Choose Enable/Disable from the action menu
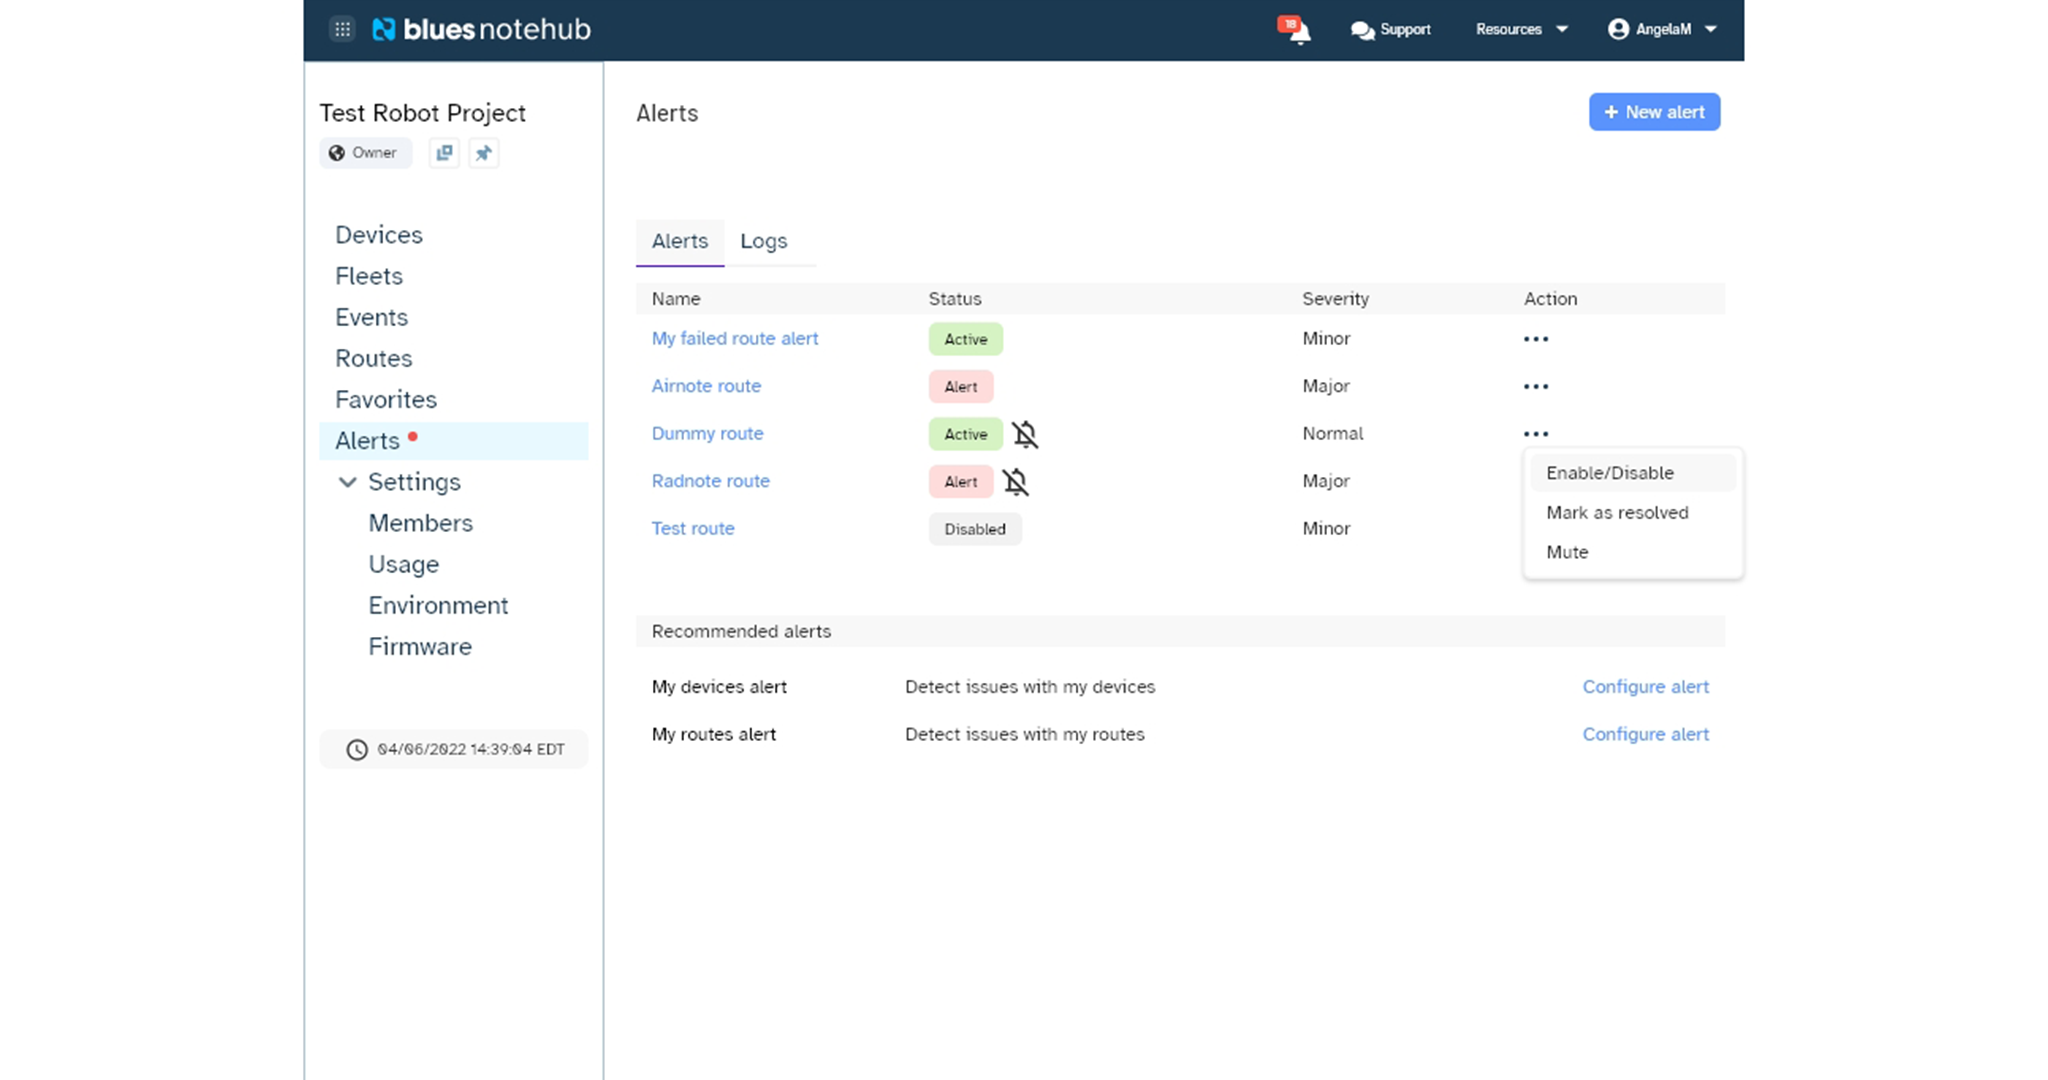 [1633, 473]
